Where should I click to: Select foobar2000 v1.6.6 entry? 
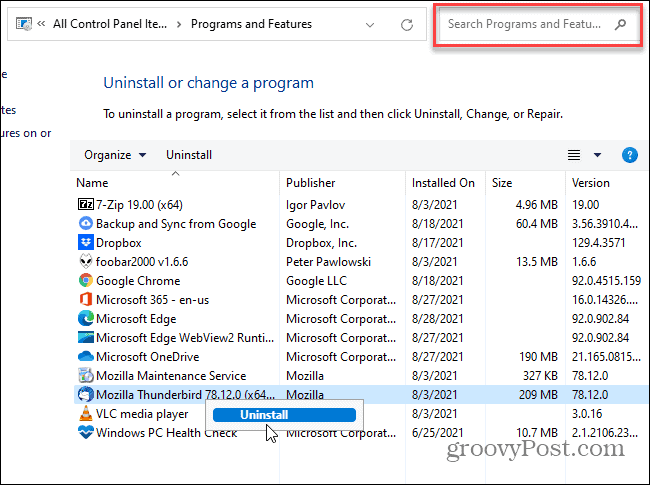coord(142,262)
